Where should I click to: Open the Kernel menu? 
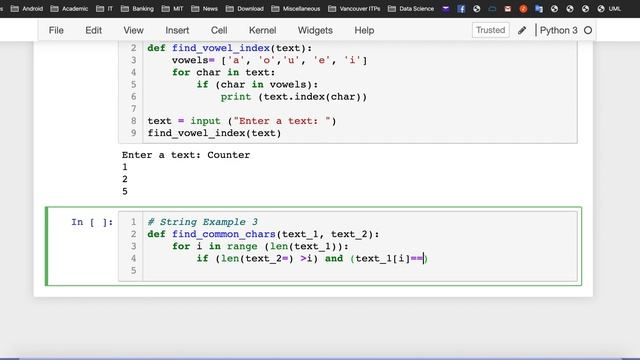tap(262, 30)
